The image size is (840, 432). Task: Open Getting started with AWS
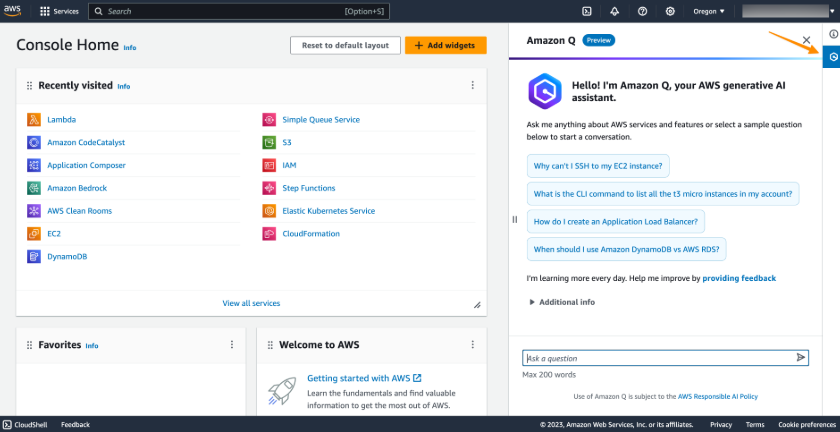point(364,378)
